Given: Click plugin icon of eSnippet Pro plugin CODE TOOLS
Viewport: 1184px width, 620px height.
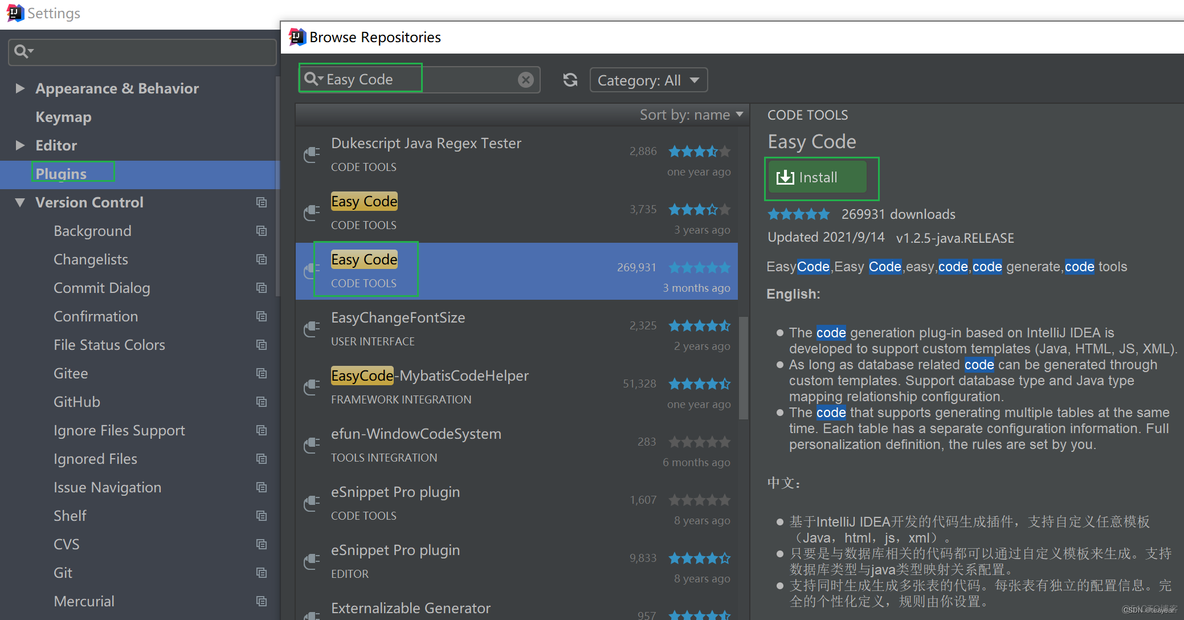Looking at the screenshot, I should pos(311,504).
